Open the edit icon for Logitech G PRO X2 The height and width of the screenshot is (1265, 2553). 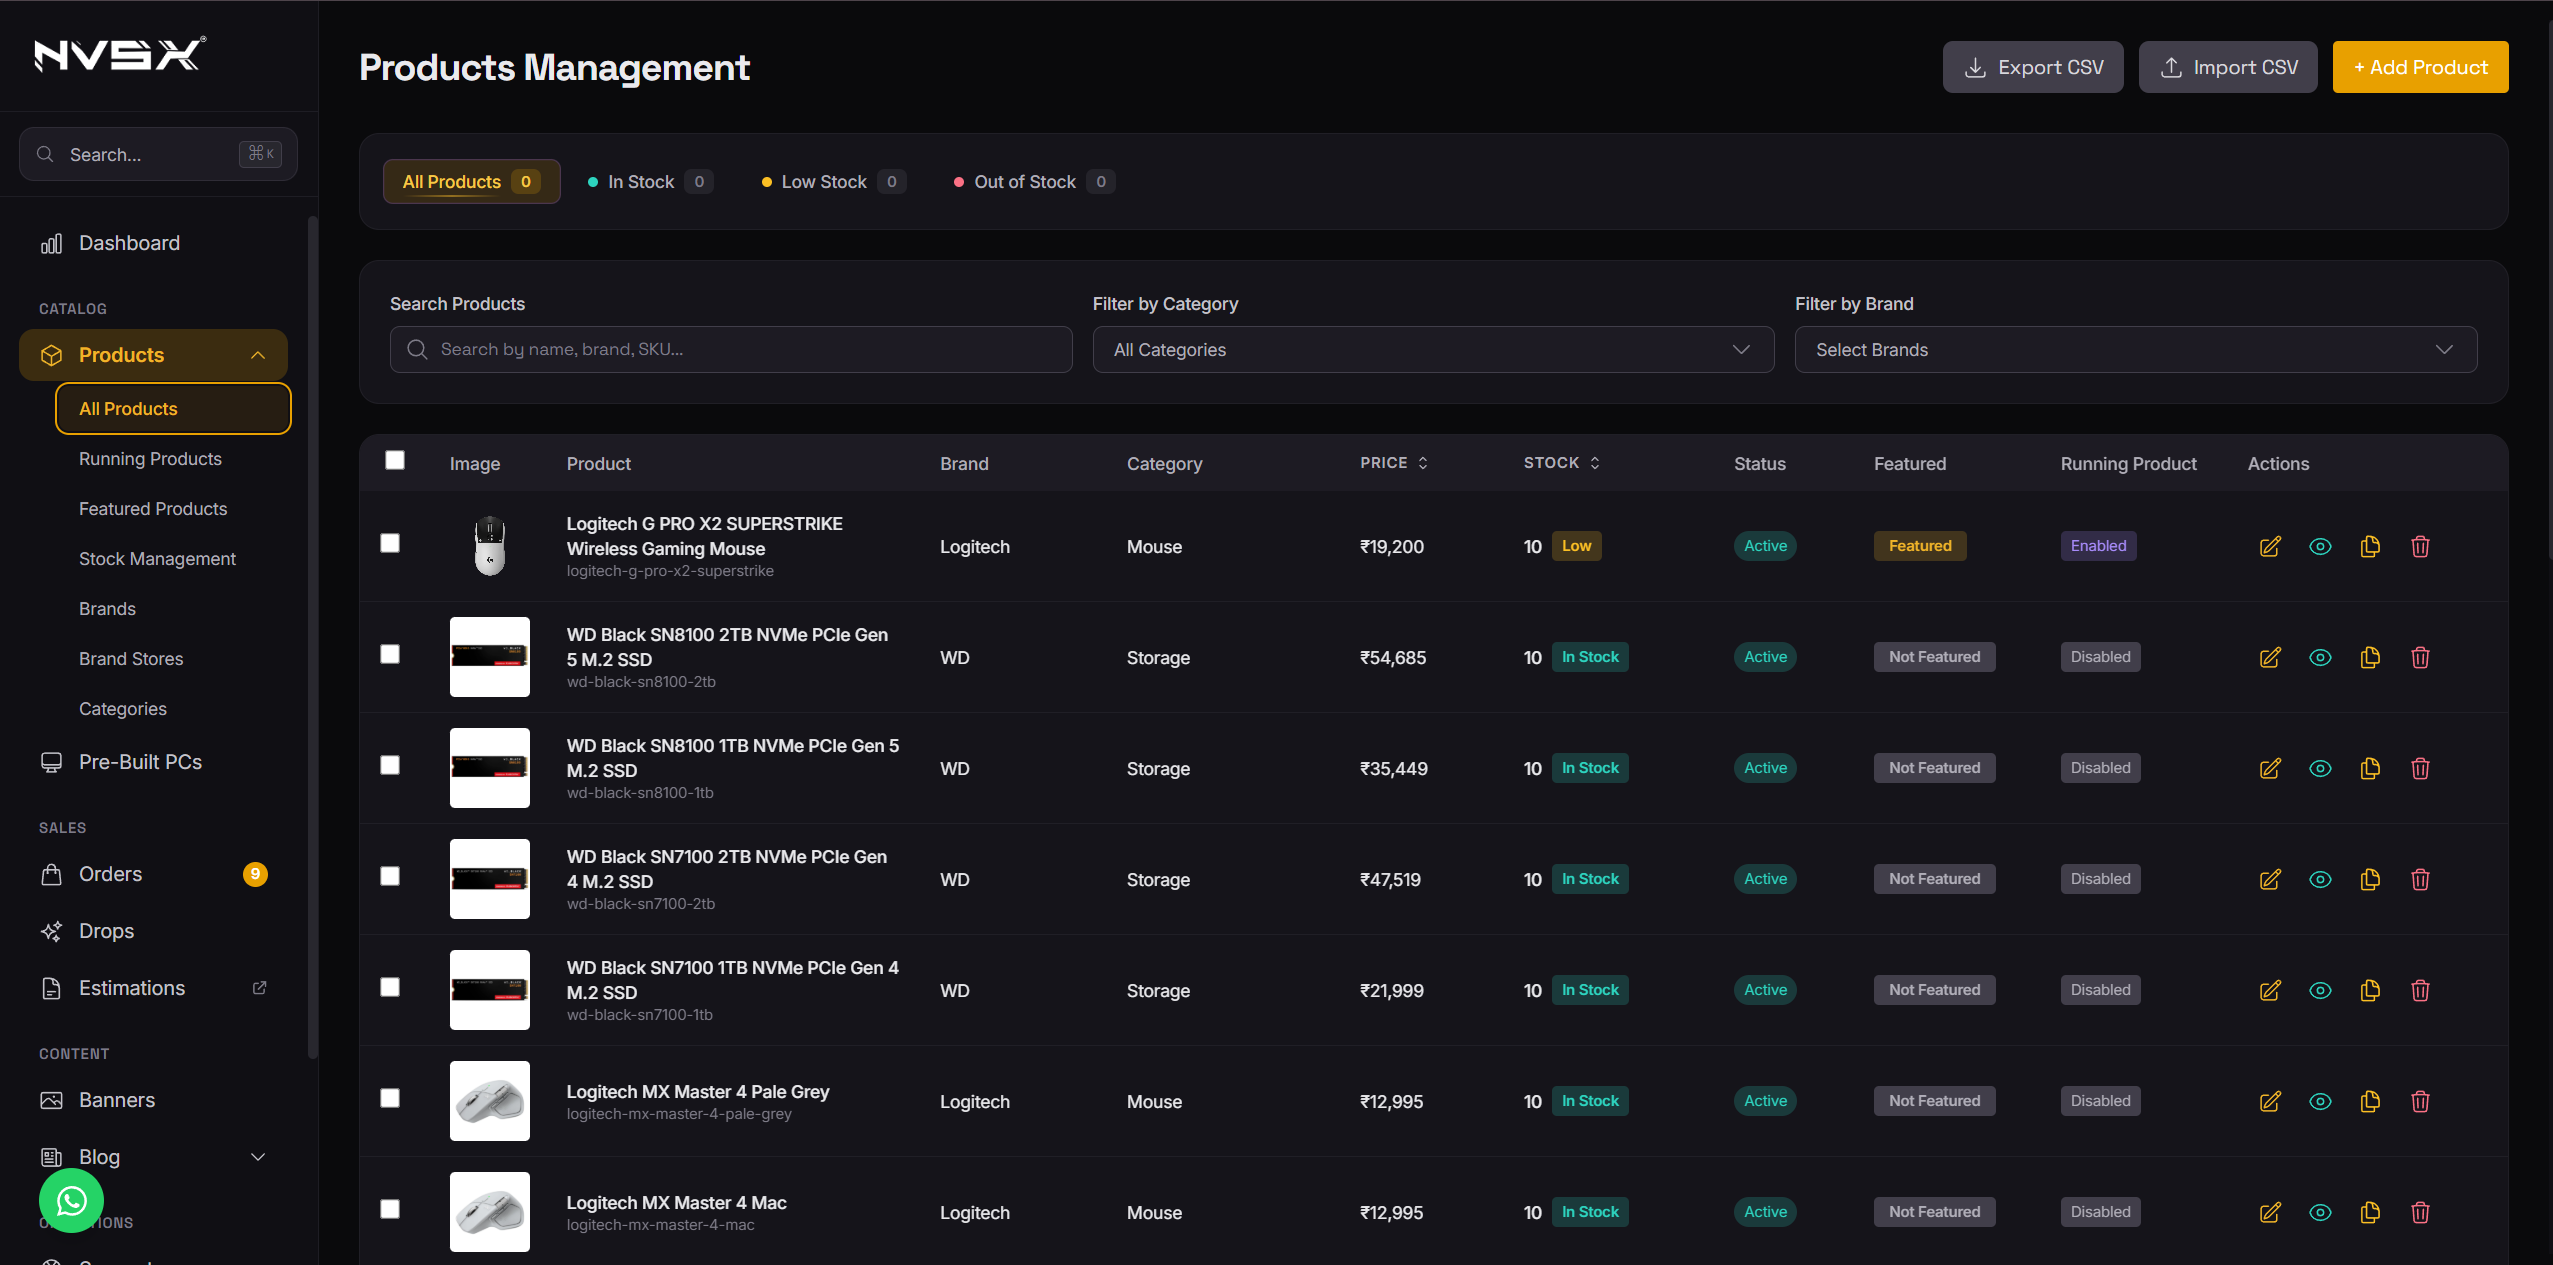[x=2269, y=546]
